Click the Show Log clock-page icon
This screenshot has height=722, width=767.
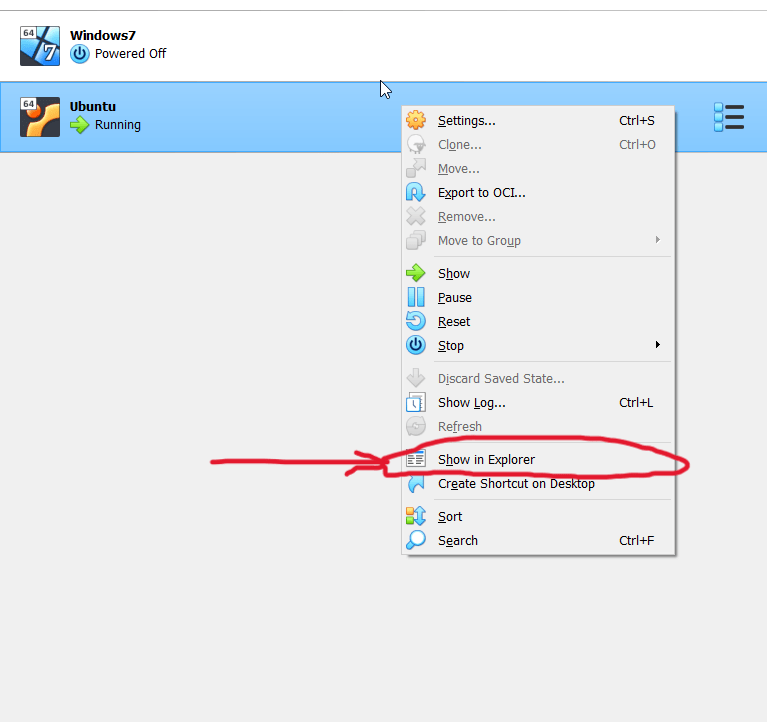tap(416, 402)
